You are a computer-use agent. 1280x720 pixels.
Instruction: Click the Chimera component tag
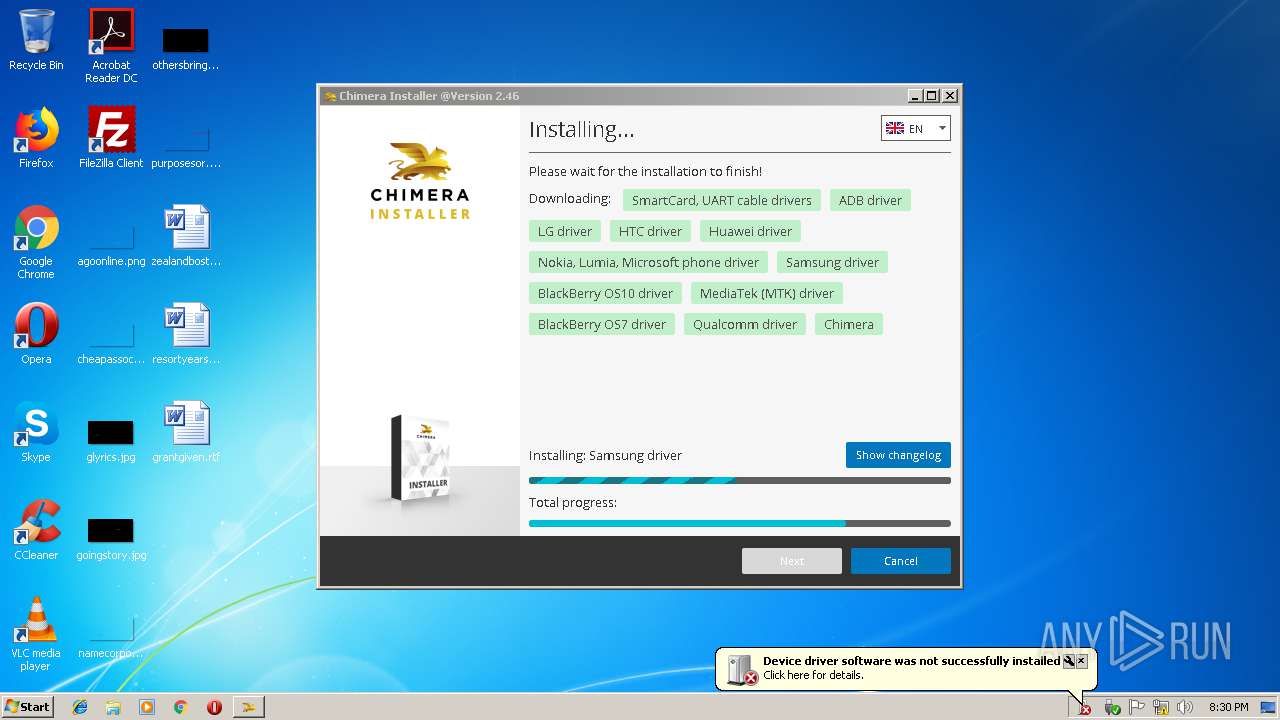coord(849,324)
